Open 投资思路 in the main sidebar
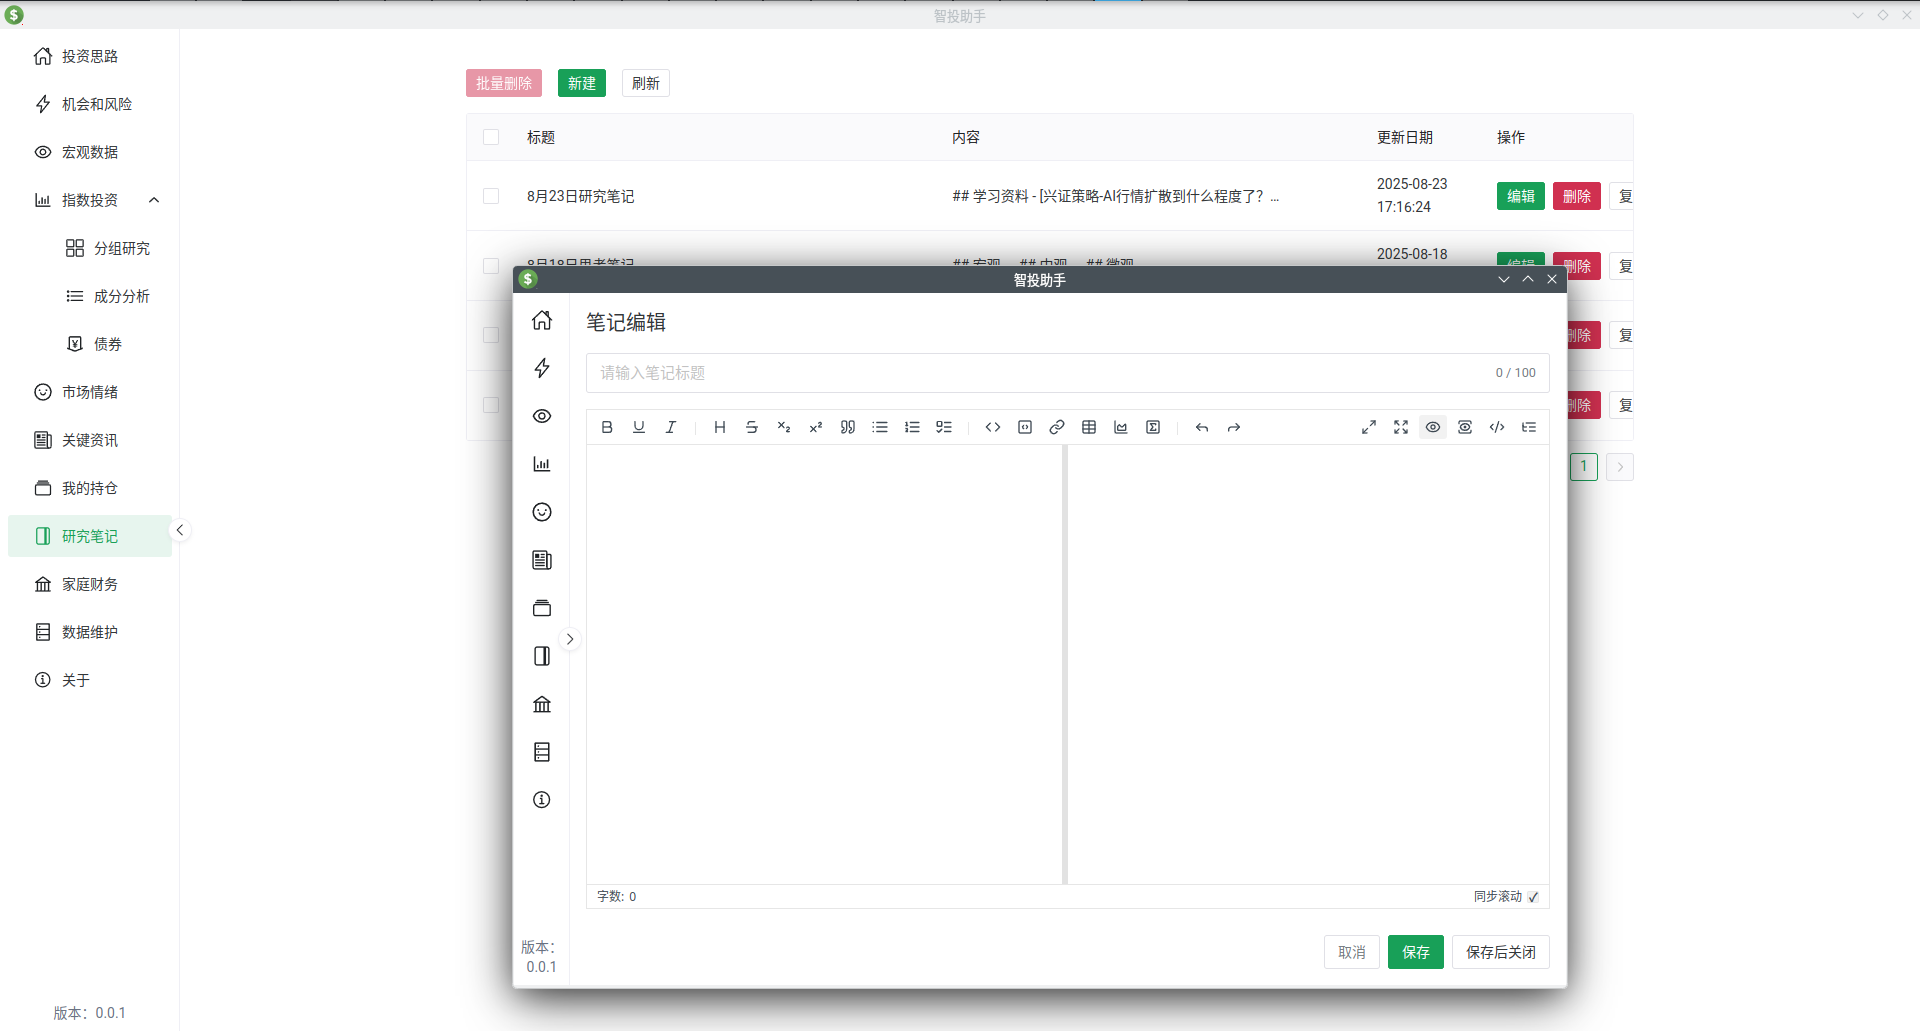Viewport: 1920px width, 1031px height. click(x=90, y=56)
